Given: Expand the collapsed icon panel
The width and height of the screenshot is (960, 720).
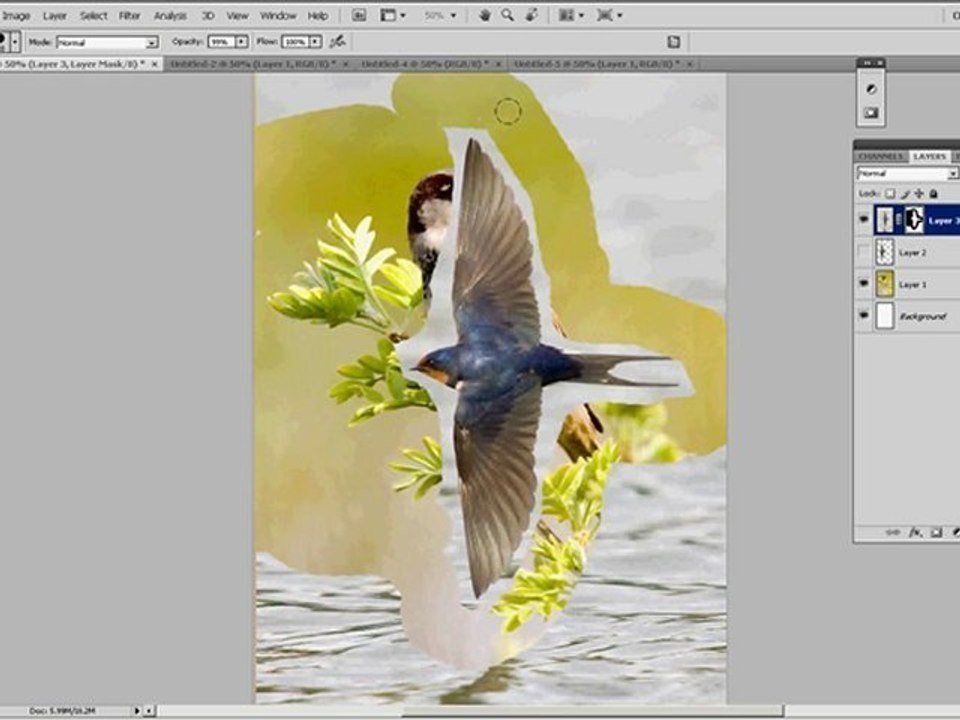Looking at the screenshot, I should [x=866, y=62].
